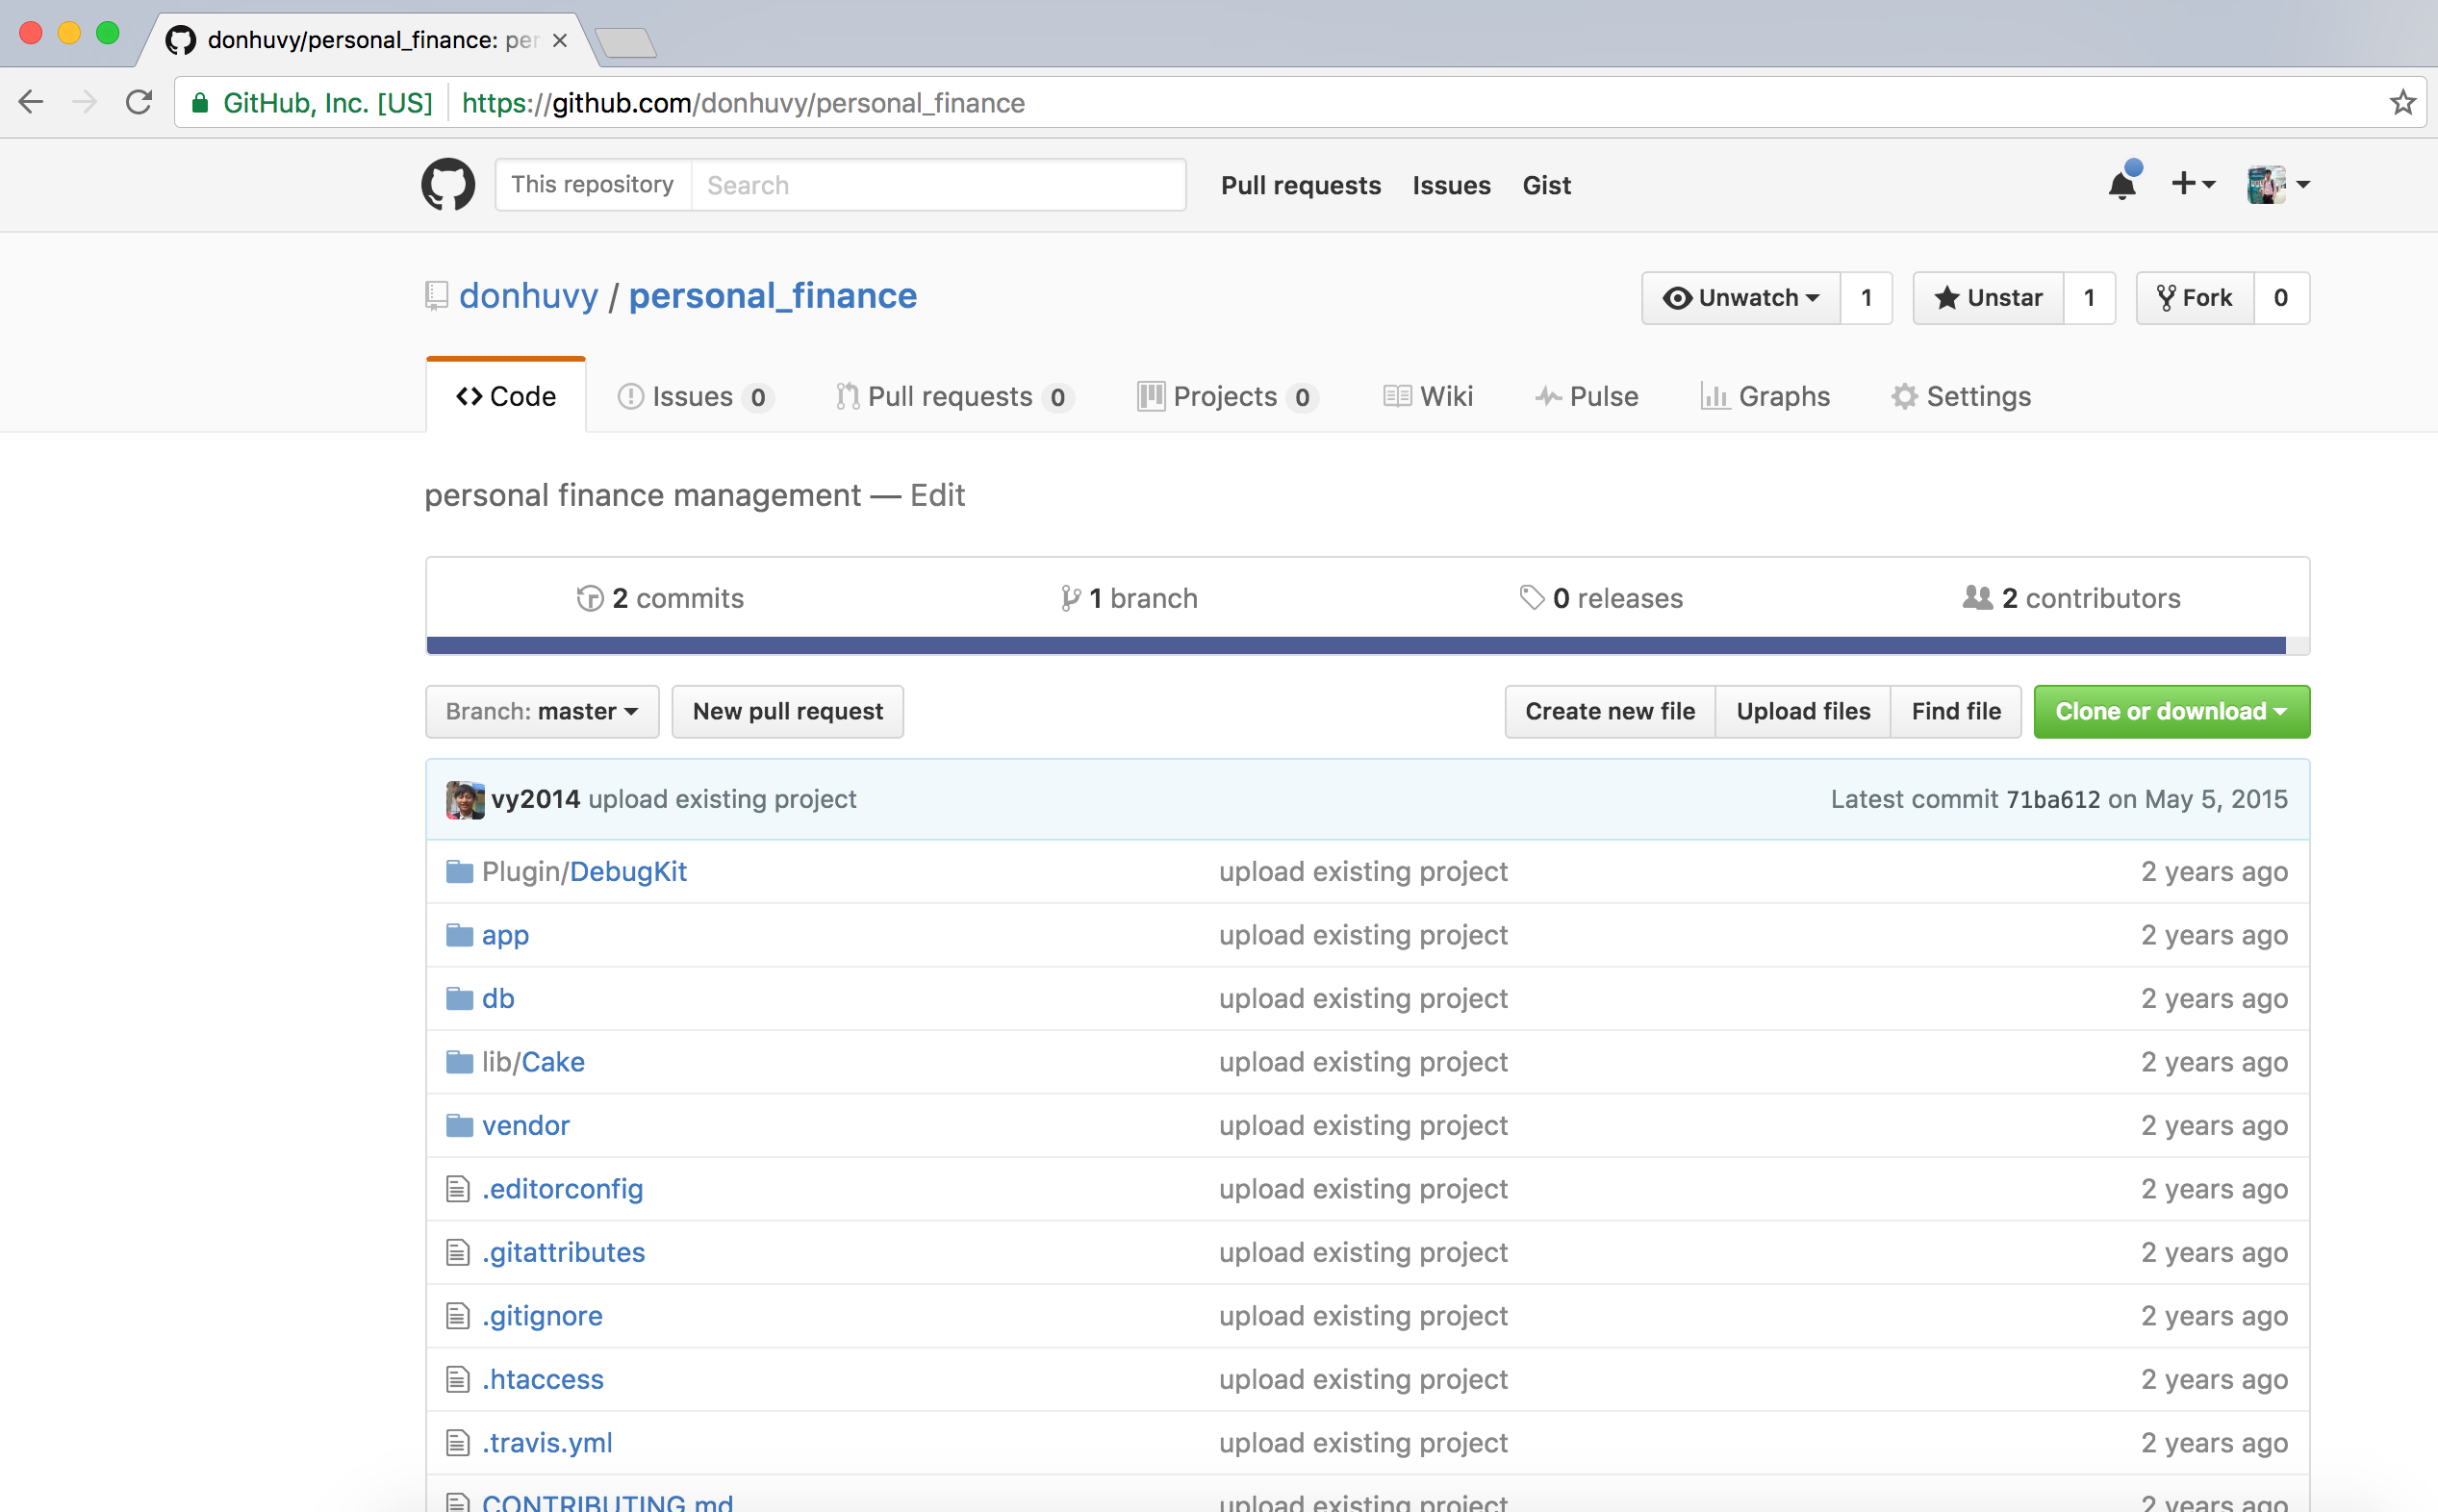Click the Edit description link
2438x1512 pixels.
(x=937, y=495)
